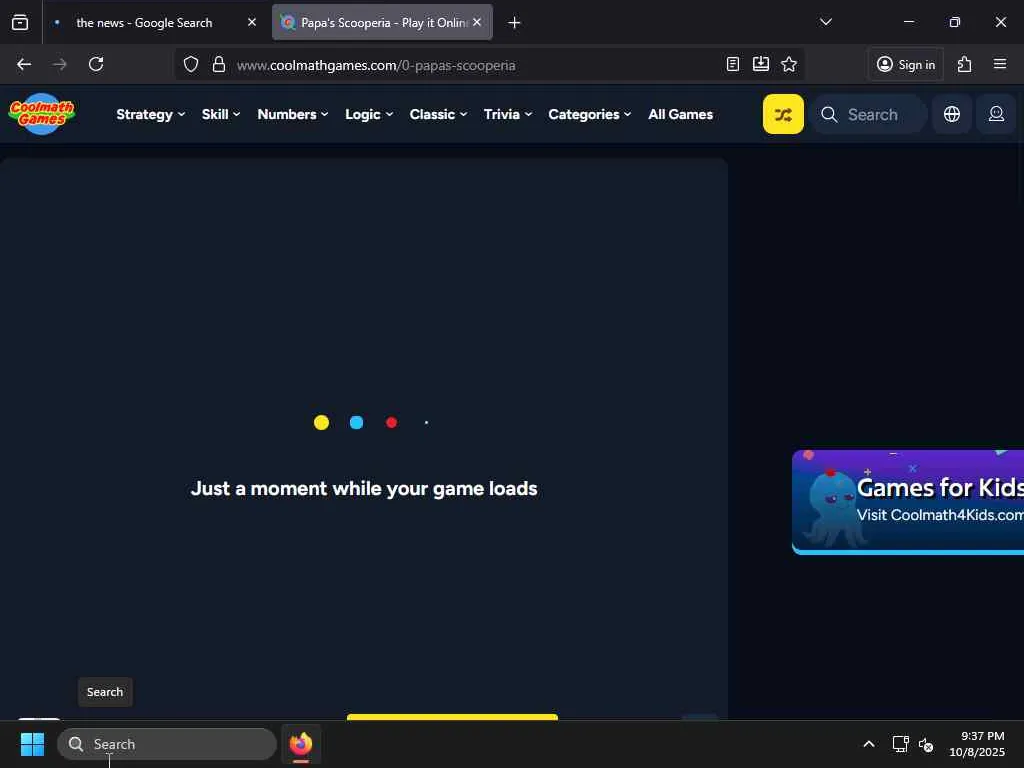The height and width of the screenshot is (768, 1024).
Task: Open the clock showing 9:37 PM
Action: tap(977, 744)
